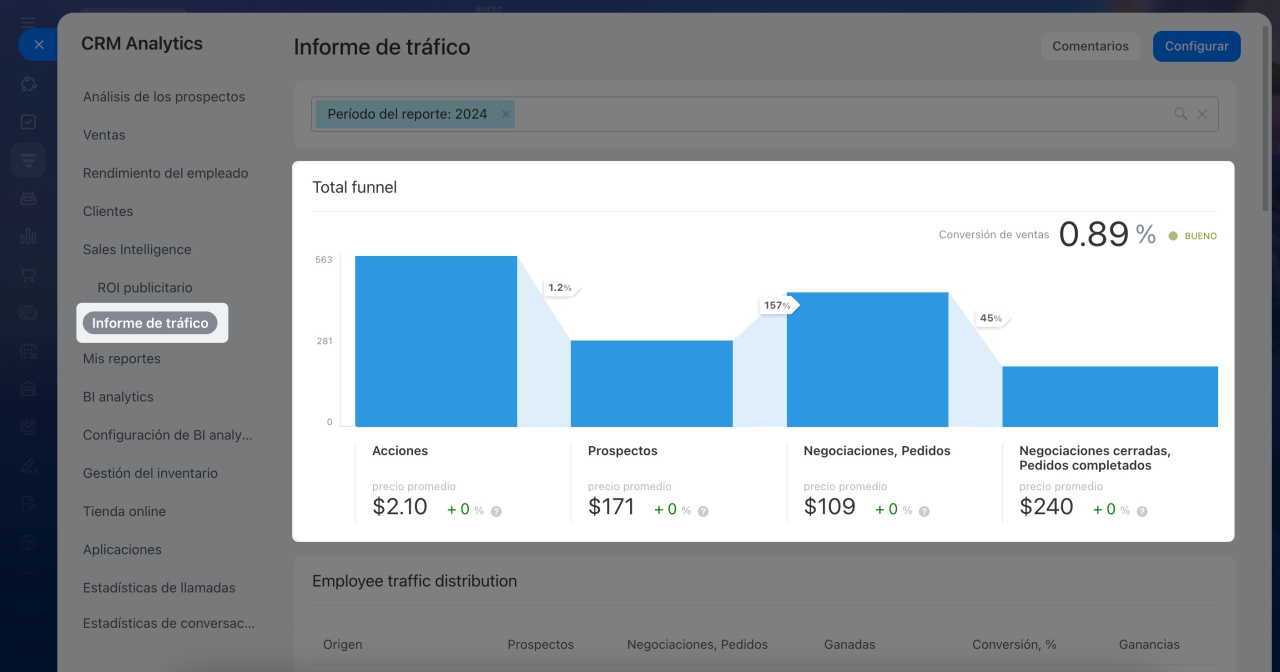1280x672 pixels.
Task: Open the target goal icon in the left rail
Action: tap(28, 426)
